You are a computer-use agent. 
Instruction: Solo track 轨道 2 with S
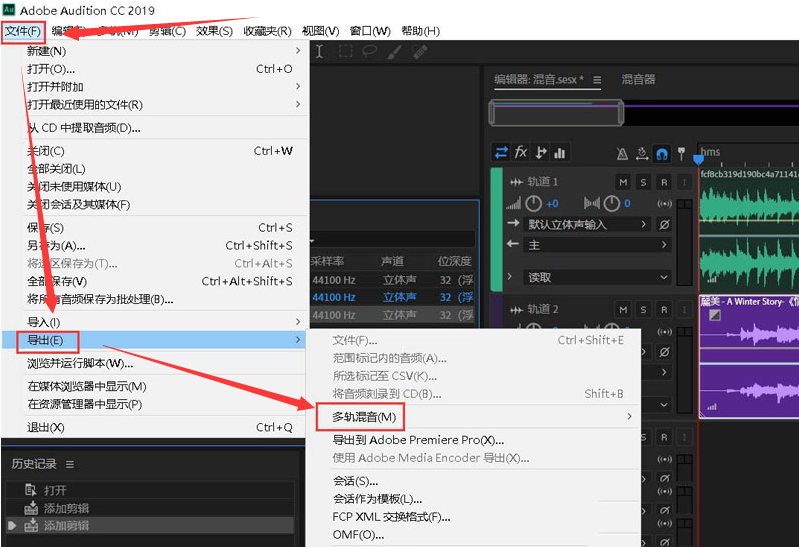[x=643, y=309]
